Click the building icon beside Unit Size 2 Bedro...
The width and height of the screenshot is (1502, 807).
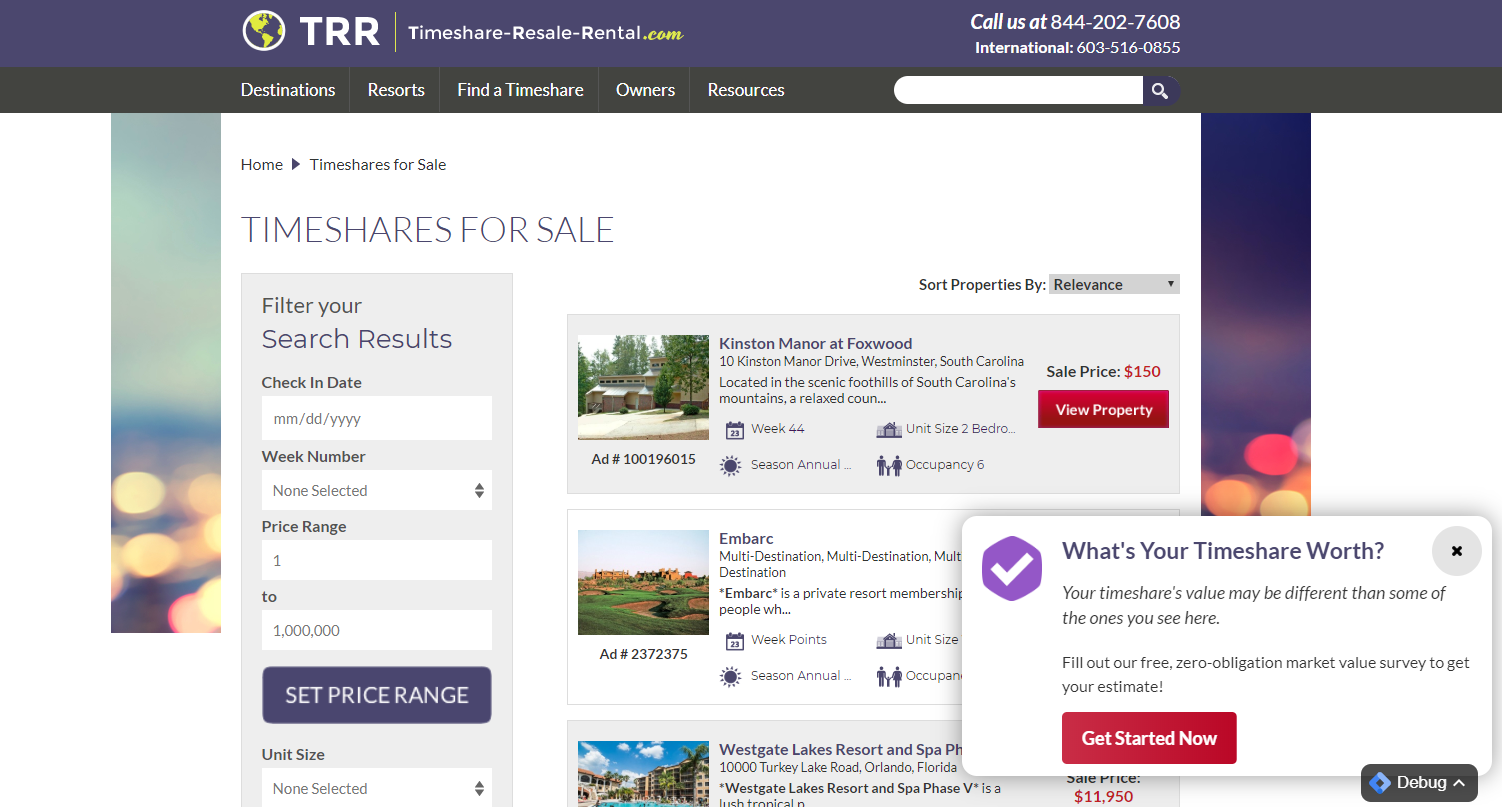[889, 429]
